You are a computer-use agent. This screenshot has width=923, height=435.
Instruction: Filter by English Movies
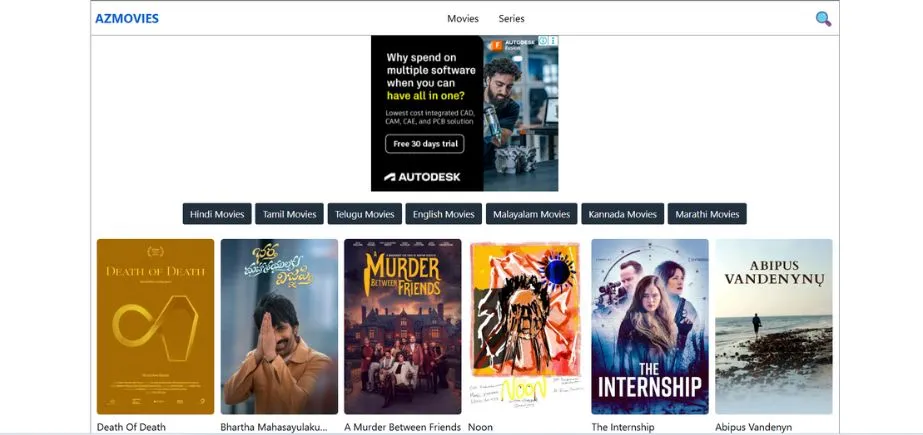tap(444, 214)
